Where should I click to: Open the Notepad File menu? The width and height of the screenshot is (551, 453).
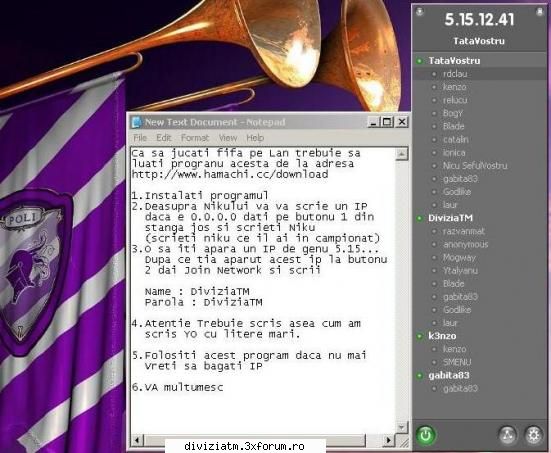point(140,138)
